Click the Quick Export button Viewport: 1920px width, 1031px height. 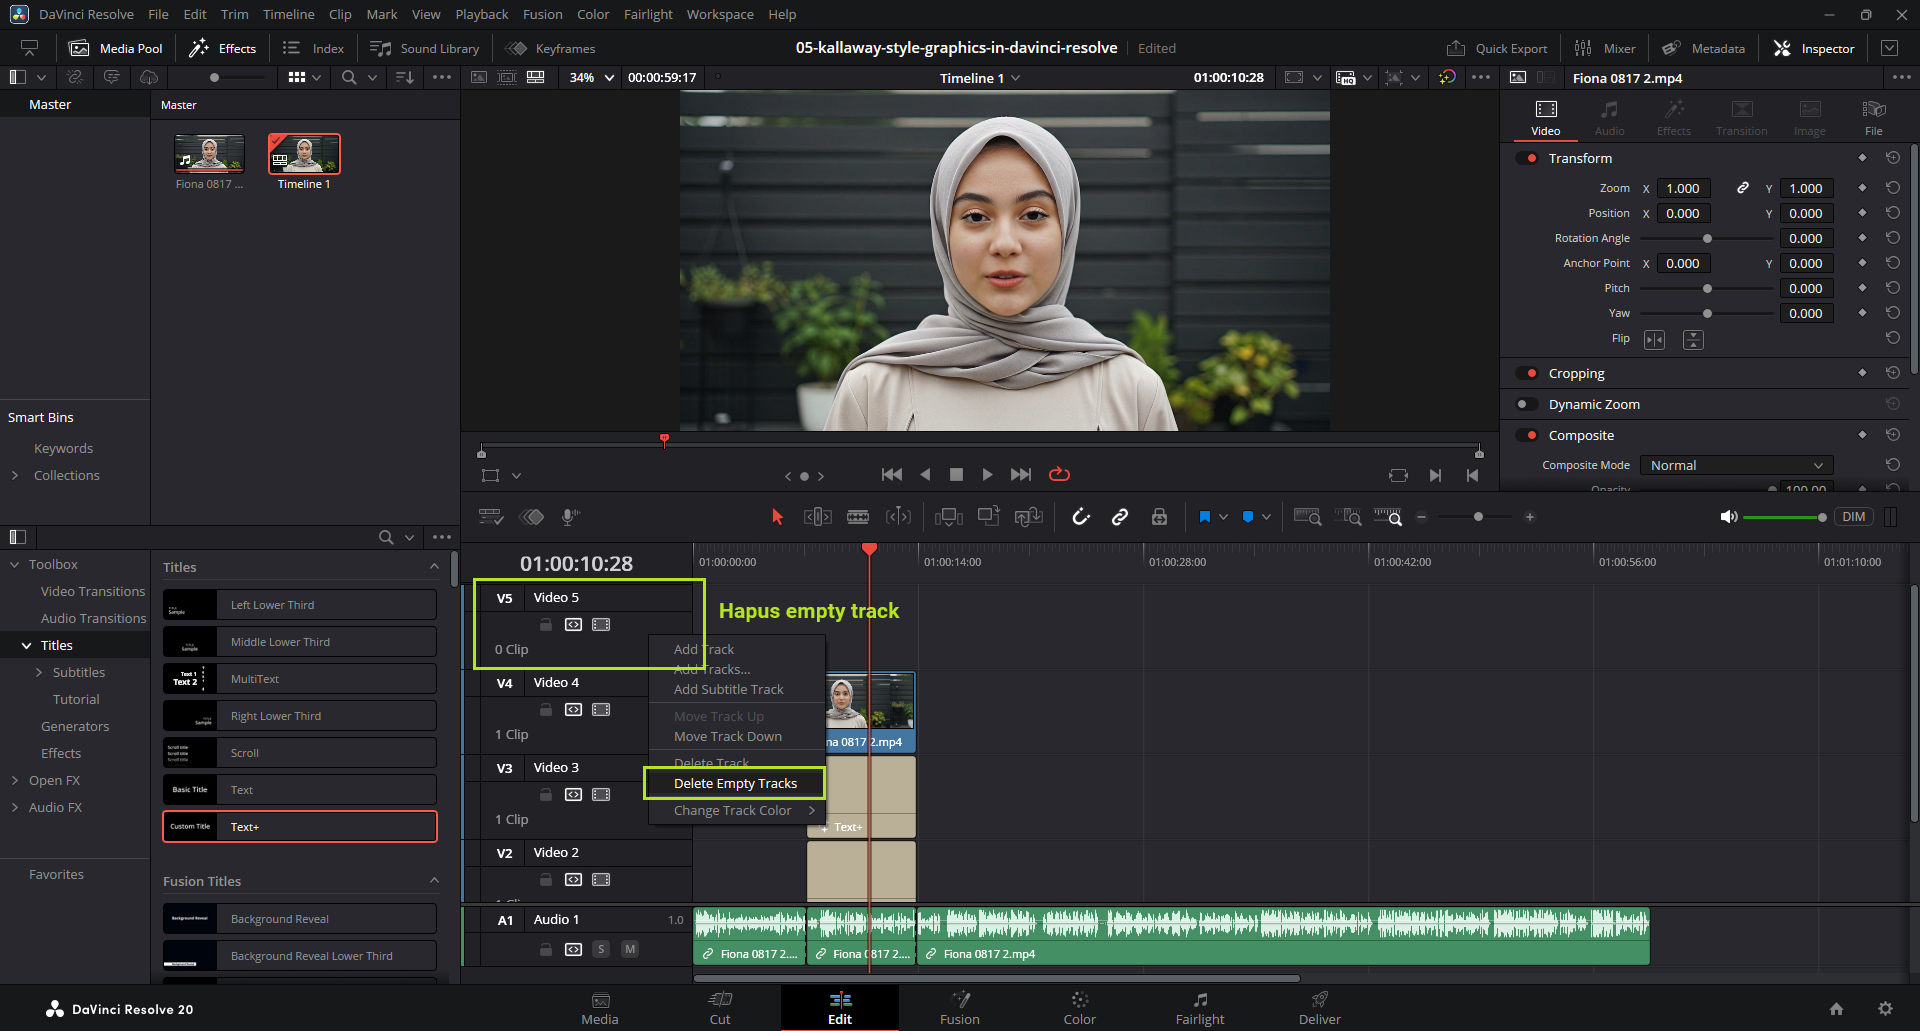(x=1497, y=48)
